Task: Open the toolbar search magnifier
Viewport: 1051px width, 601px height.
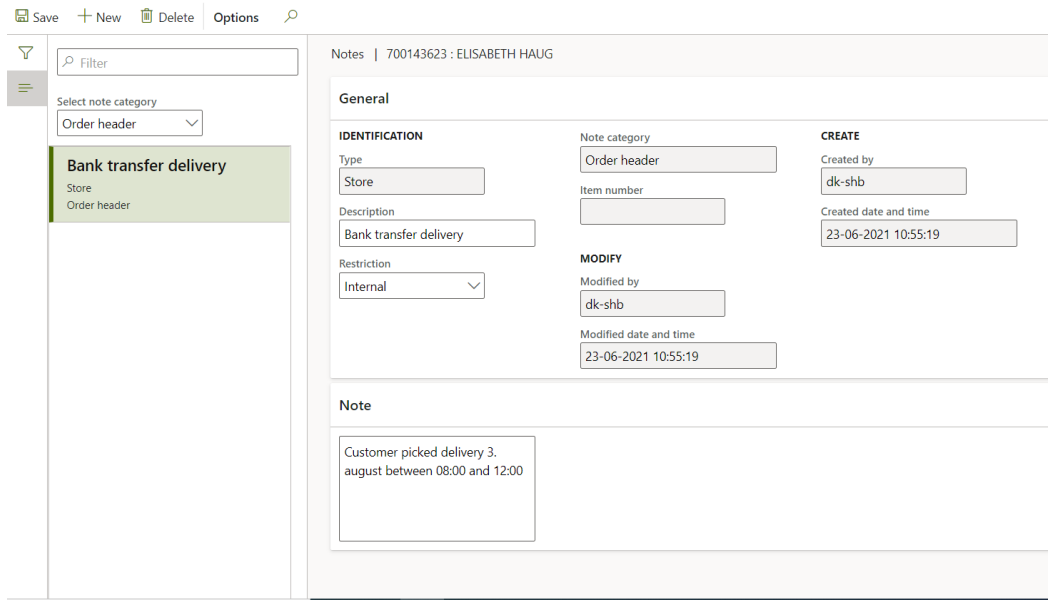Action: (x=291, y=17)
